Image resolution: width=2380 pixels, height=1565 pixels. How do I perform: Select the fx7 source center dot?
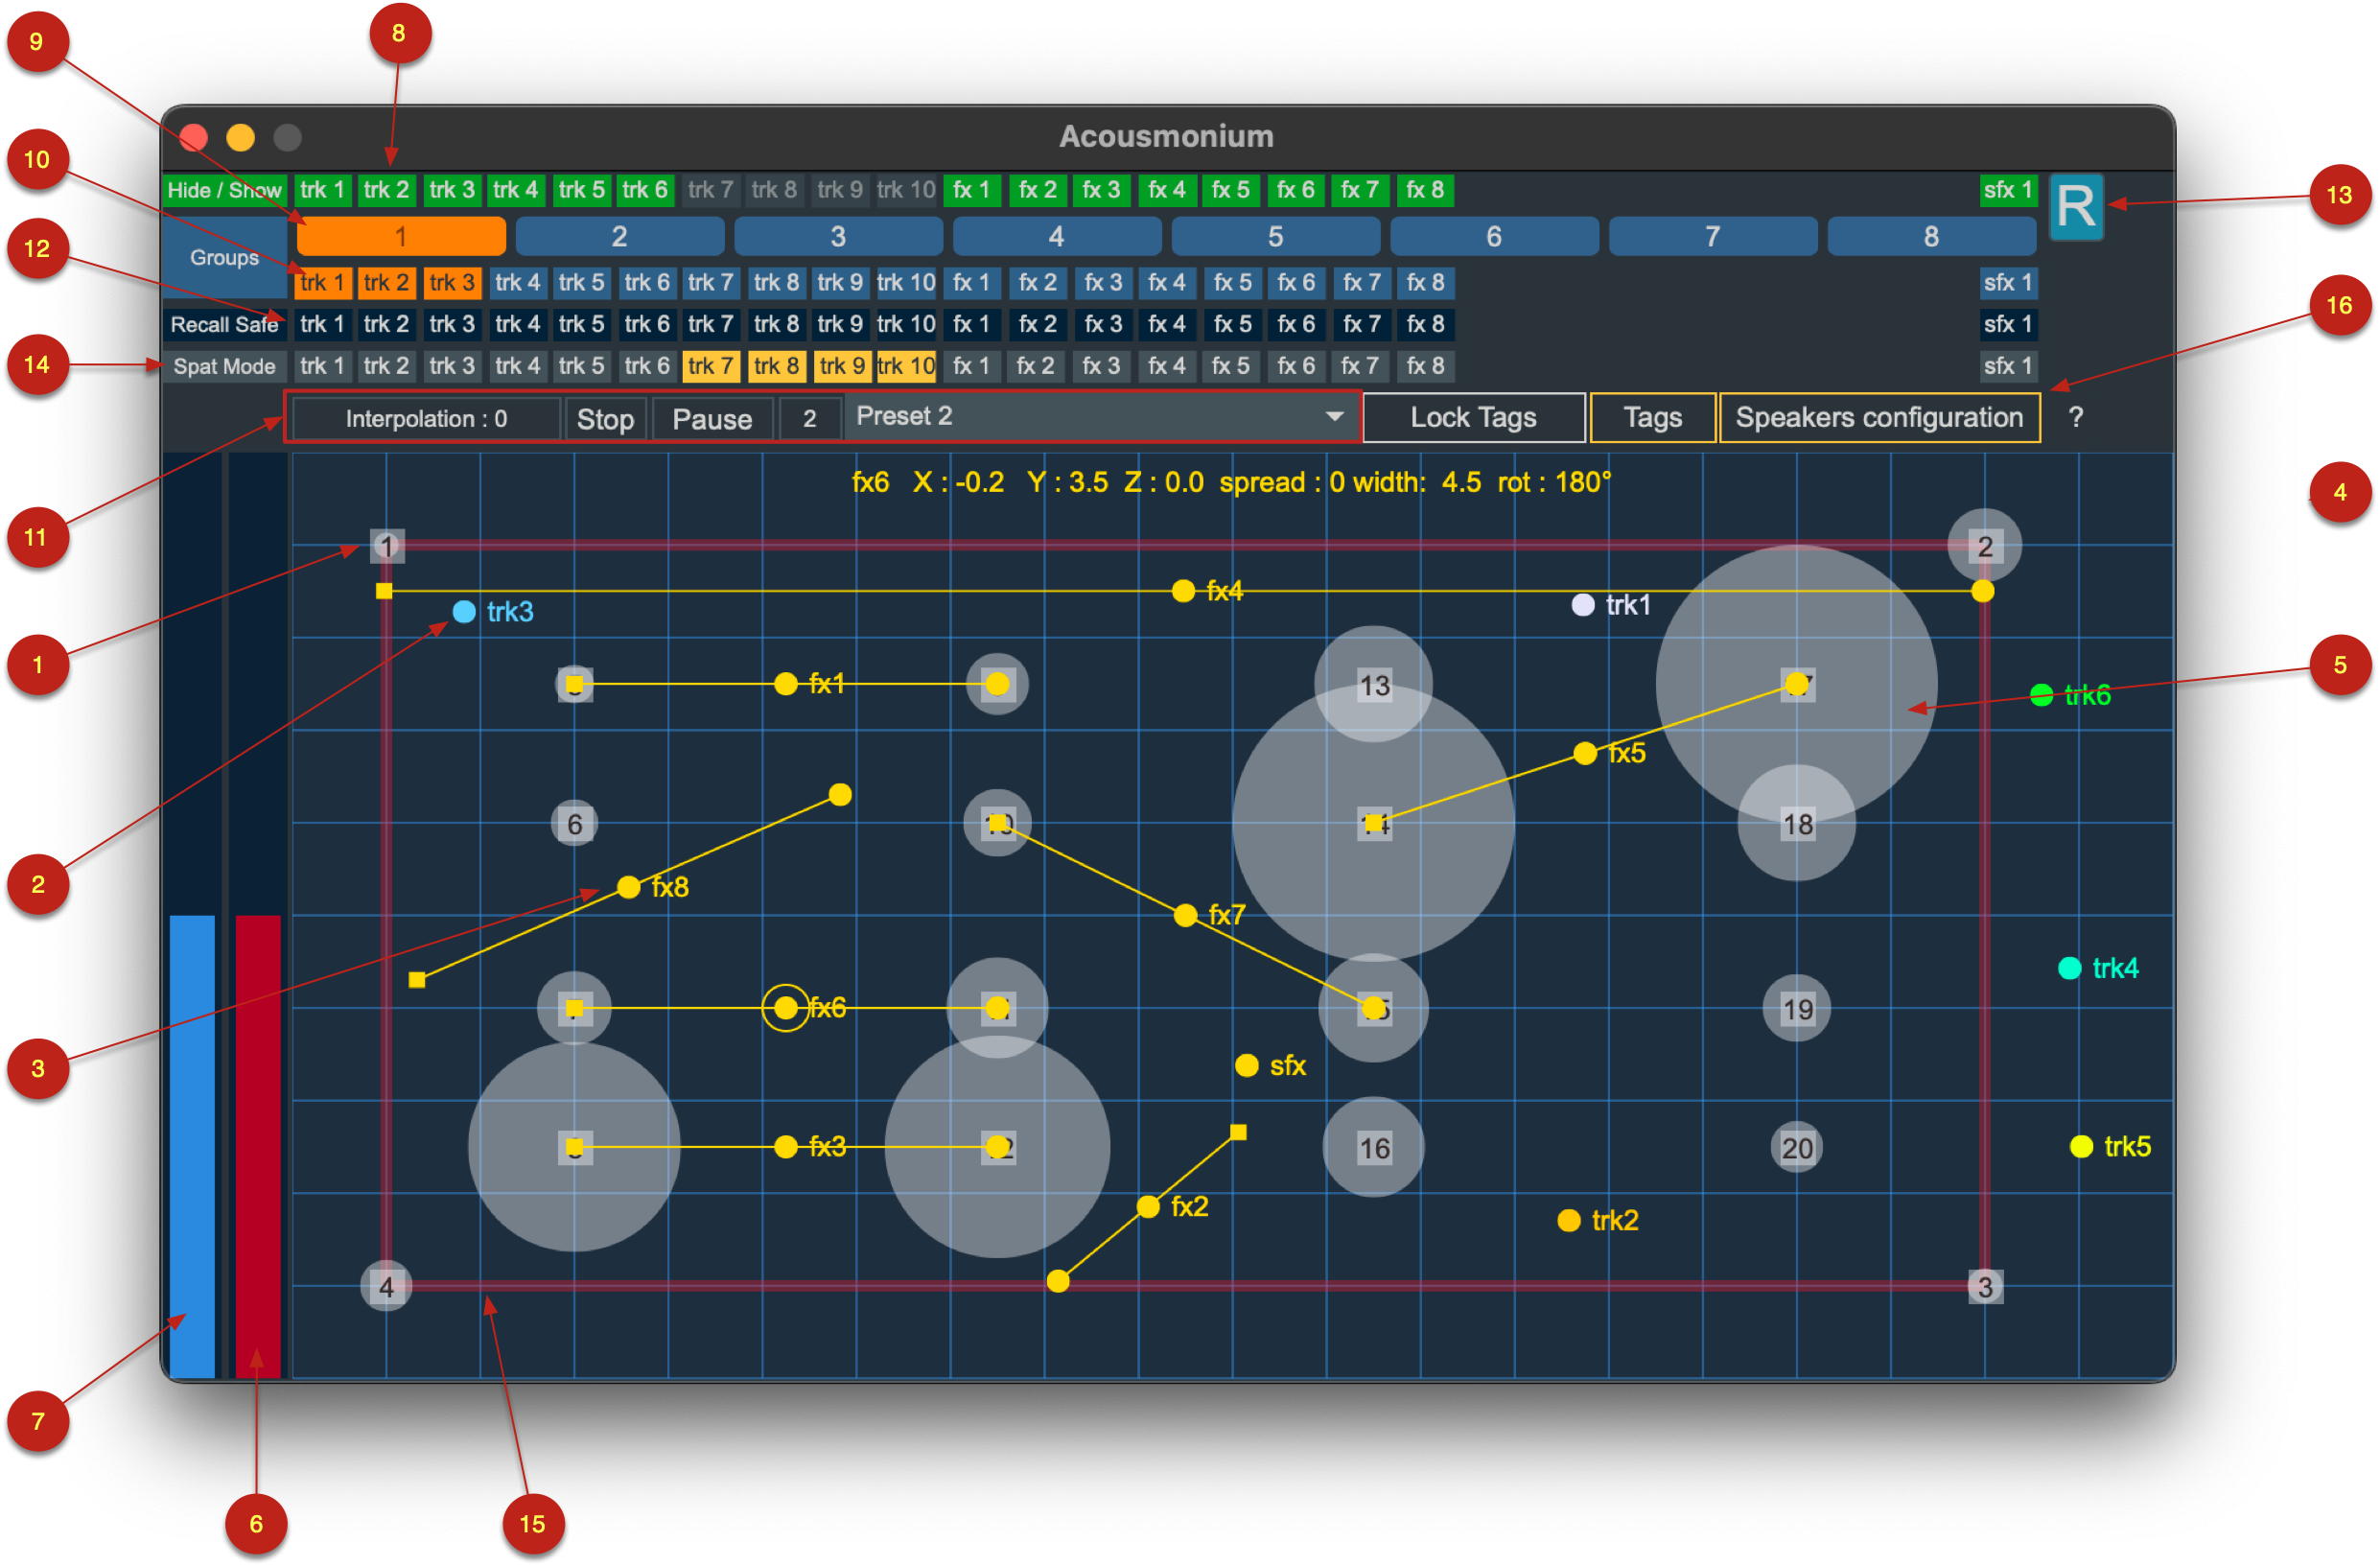pyautogui.click(x=1185, y=915)
